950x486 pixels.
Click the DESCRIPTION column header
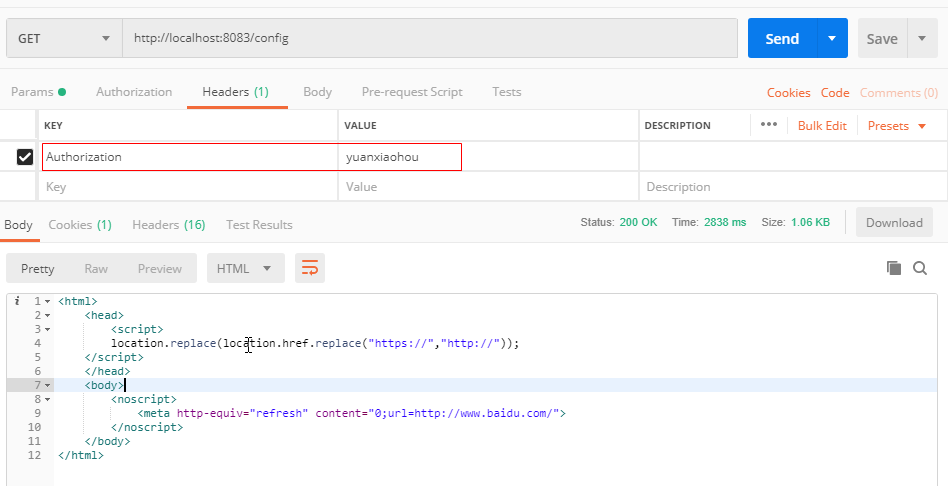[677, 125]
